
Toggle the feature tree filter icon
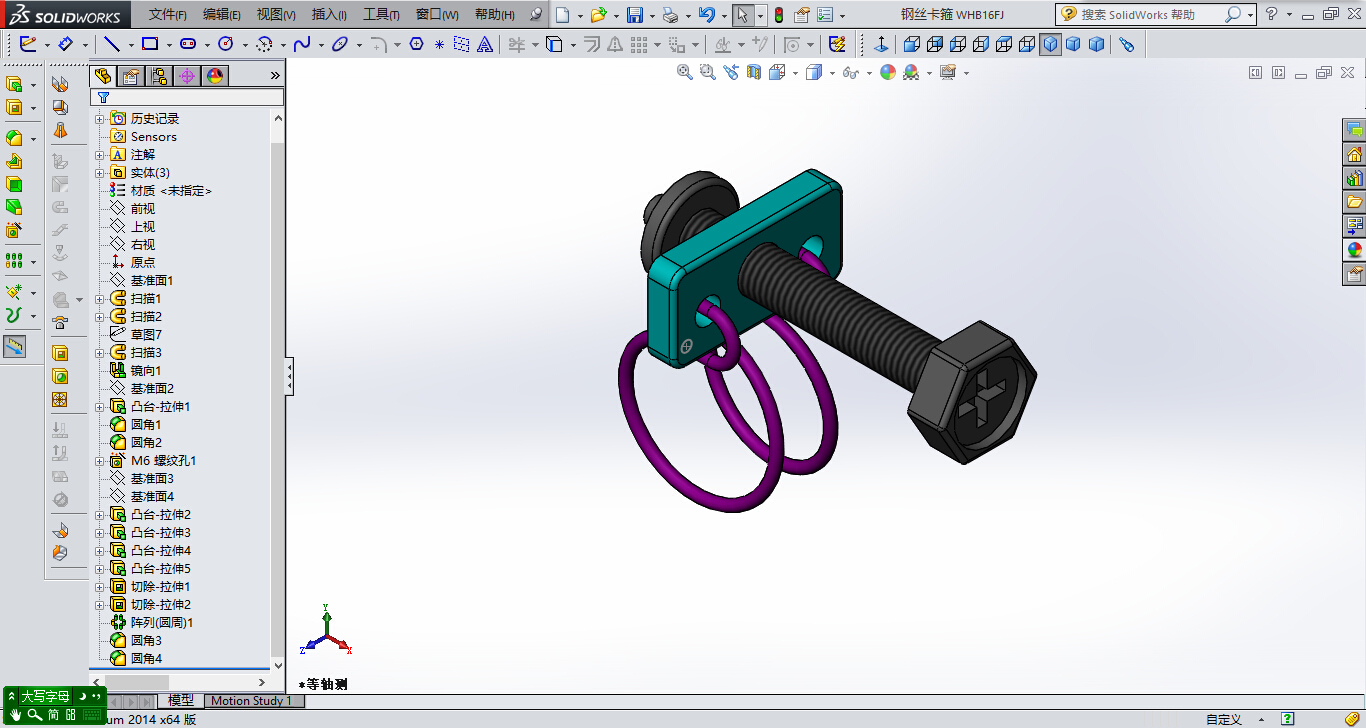point(103,97)
